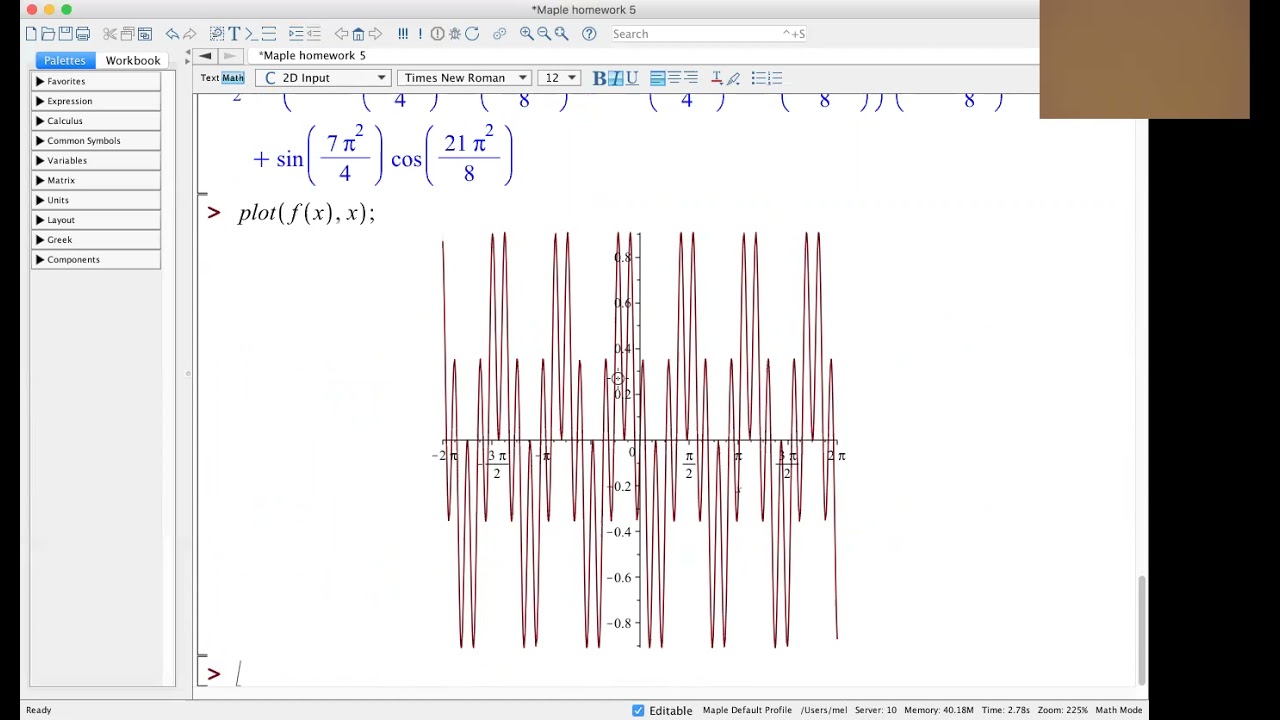Switch input to Math mode
The image size is (1280, 720).
pos(233,78)
